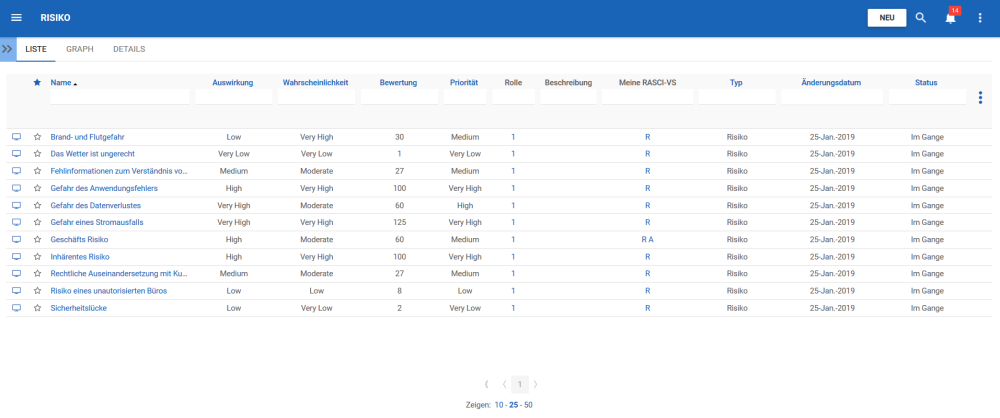Open preview monitor icon for Brand- und Flutgefahr
1000x418 pixels.
point(17,137)
